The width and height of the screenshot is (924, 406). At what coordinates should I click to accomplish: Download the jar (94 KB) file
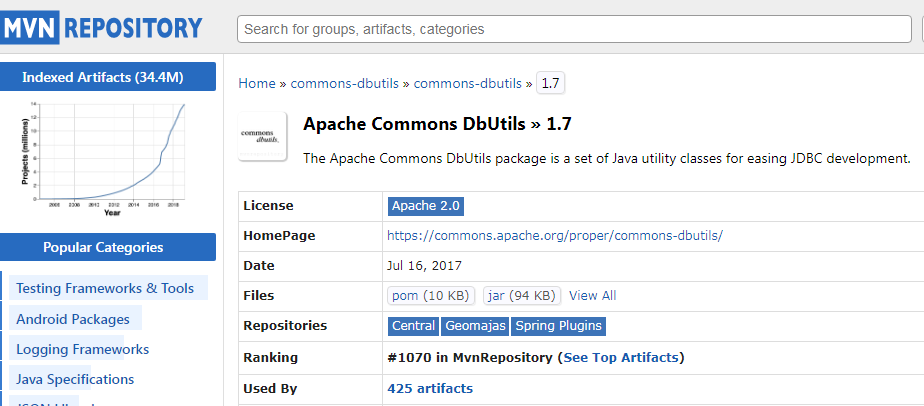pyautogui.click(x=522, y=295)
